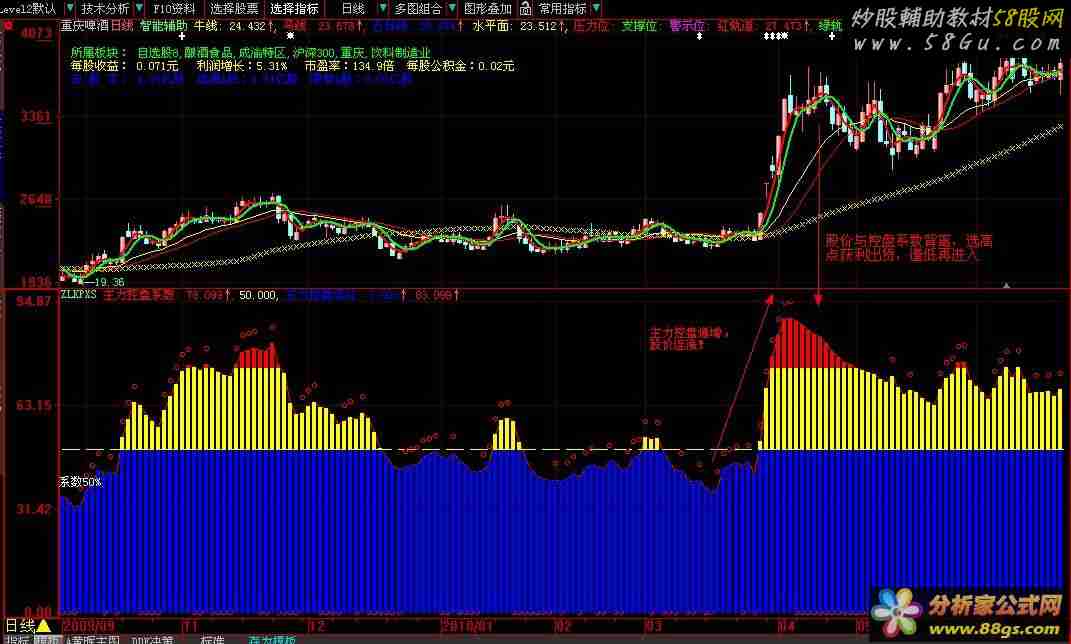Select 日线 period in toolbar
The height and width of the screenshot is (644, 1071).
tap(353, 8)
